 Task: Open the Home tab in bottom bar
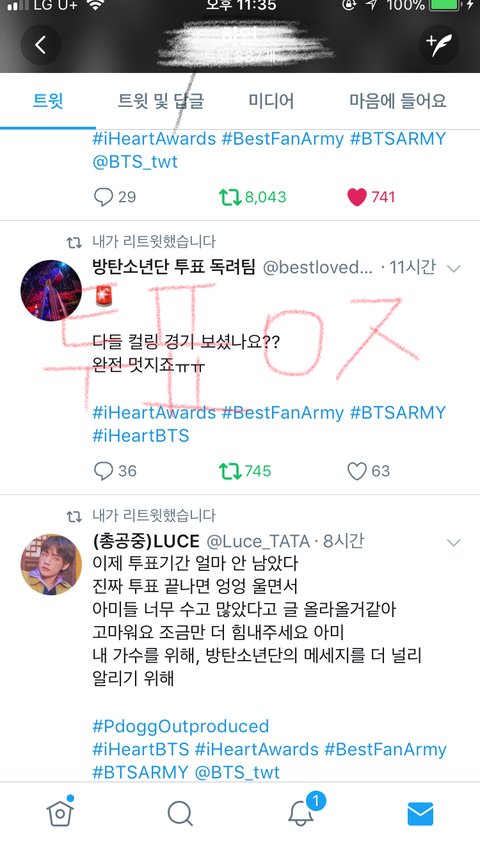(x=60, y=813)
